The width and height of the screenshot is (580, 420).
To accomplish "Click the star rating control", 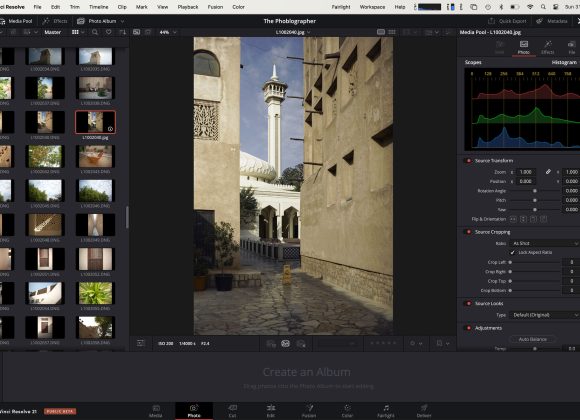I will point(384,343).
